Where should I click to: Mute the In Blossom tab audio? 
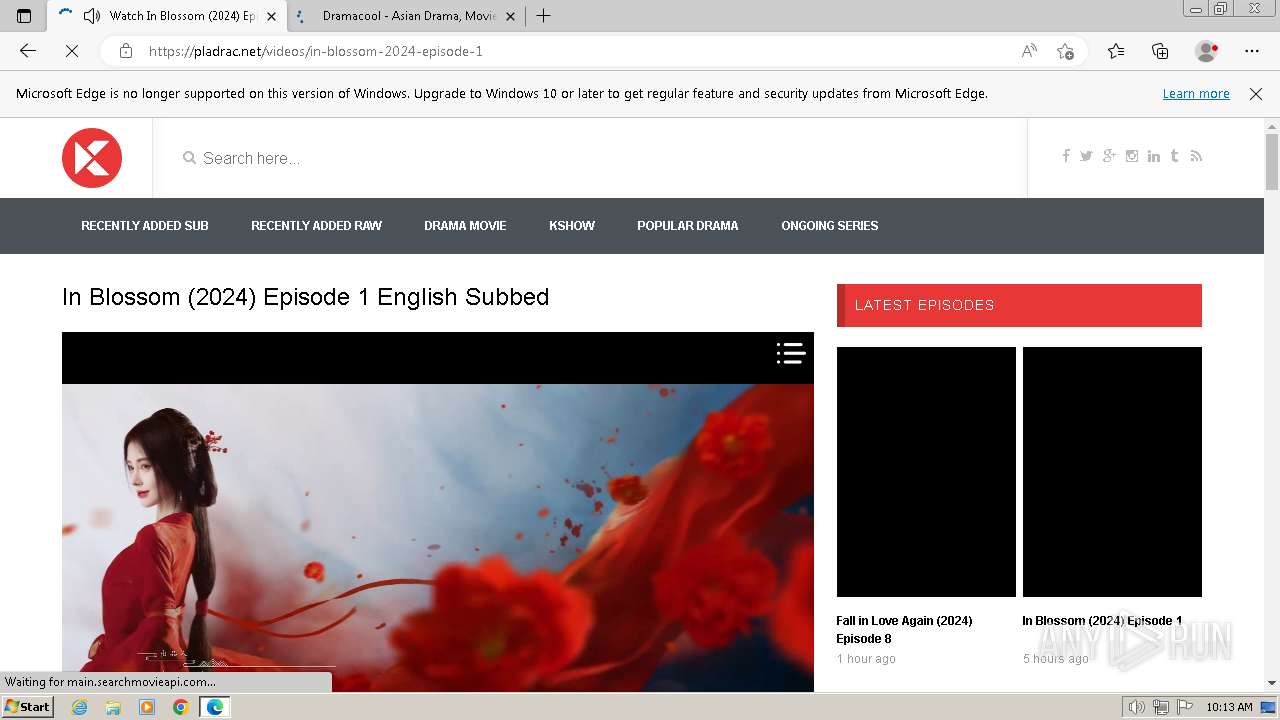tap(92, 16)
